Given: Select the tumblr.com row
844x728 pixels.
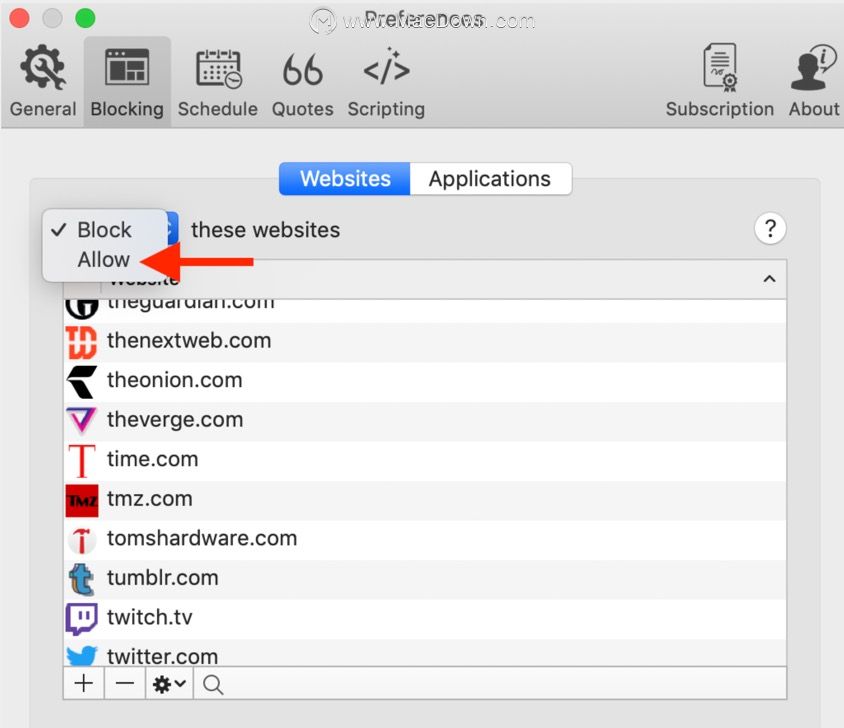Looking at the screenshot, I should click(x=425, y=579).
